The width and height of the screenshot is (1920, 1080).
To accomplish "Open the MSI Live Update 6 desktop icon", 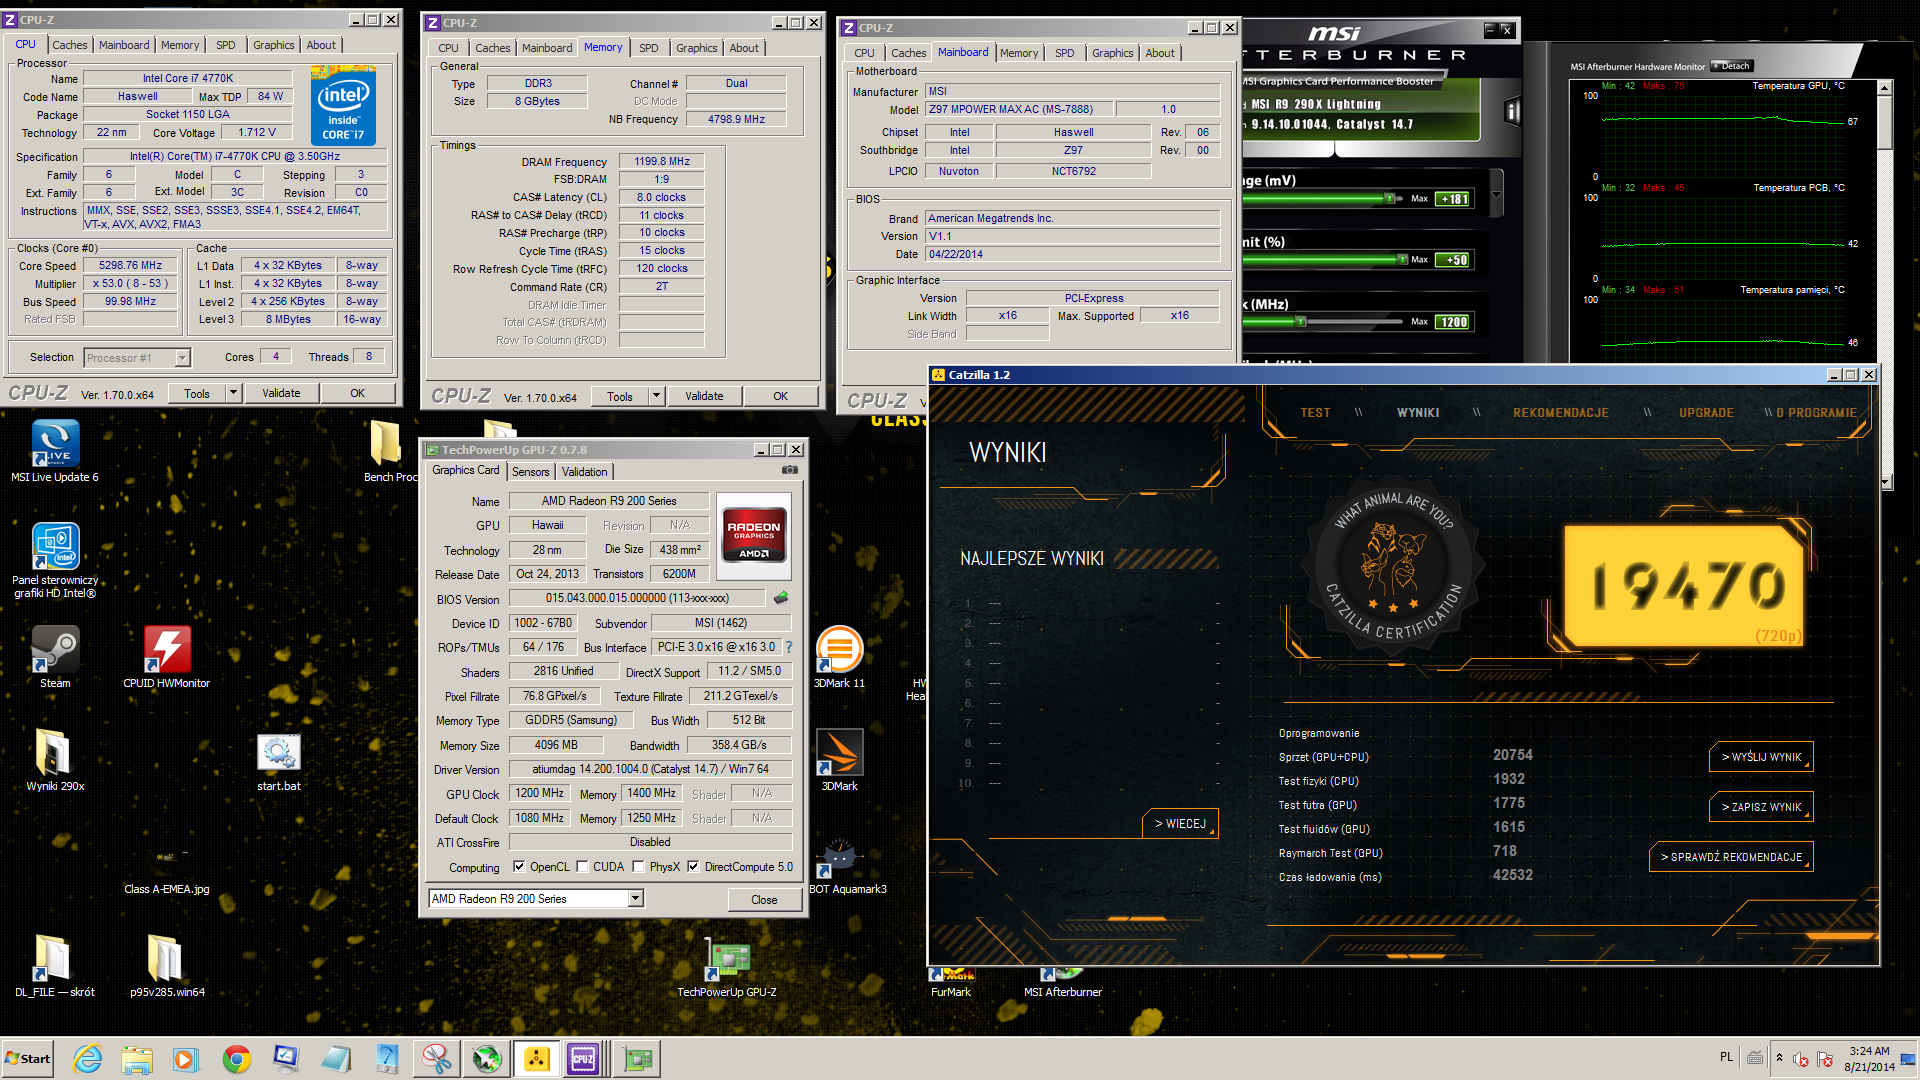I will click(55, 443).
